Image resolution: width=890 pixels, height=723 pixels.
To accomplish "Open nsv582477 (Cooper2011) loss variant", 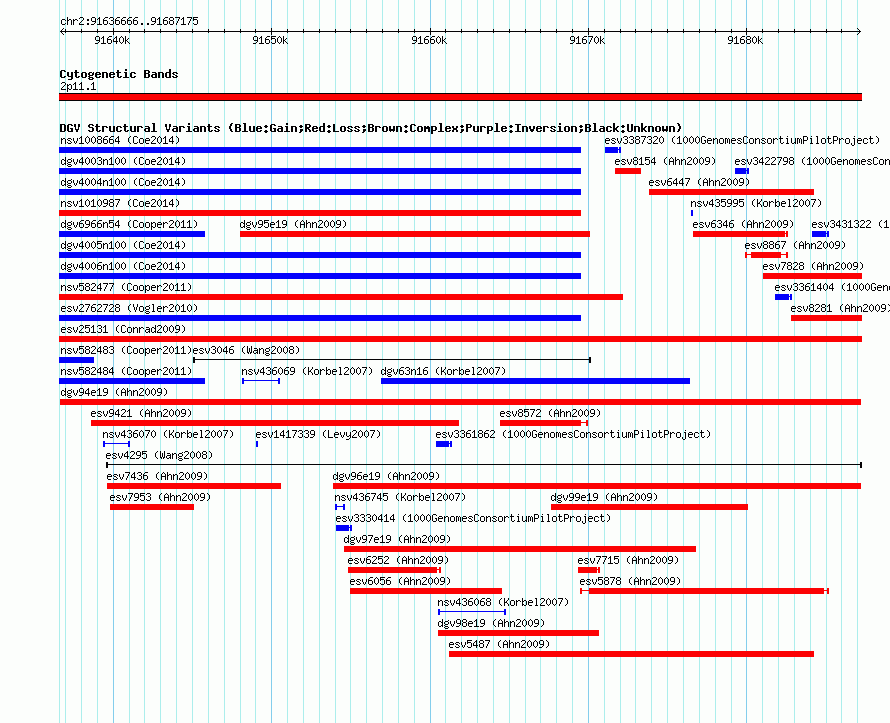I will pos(341,297).
